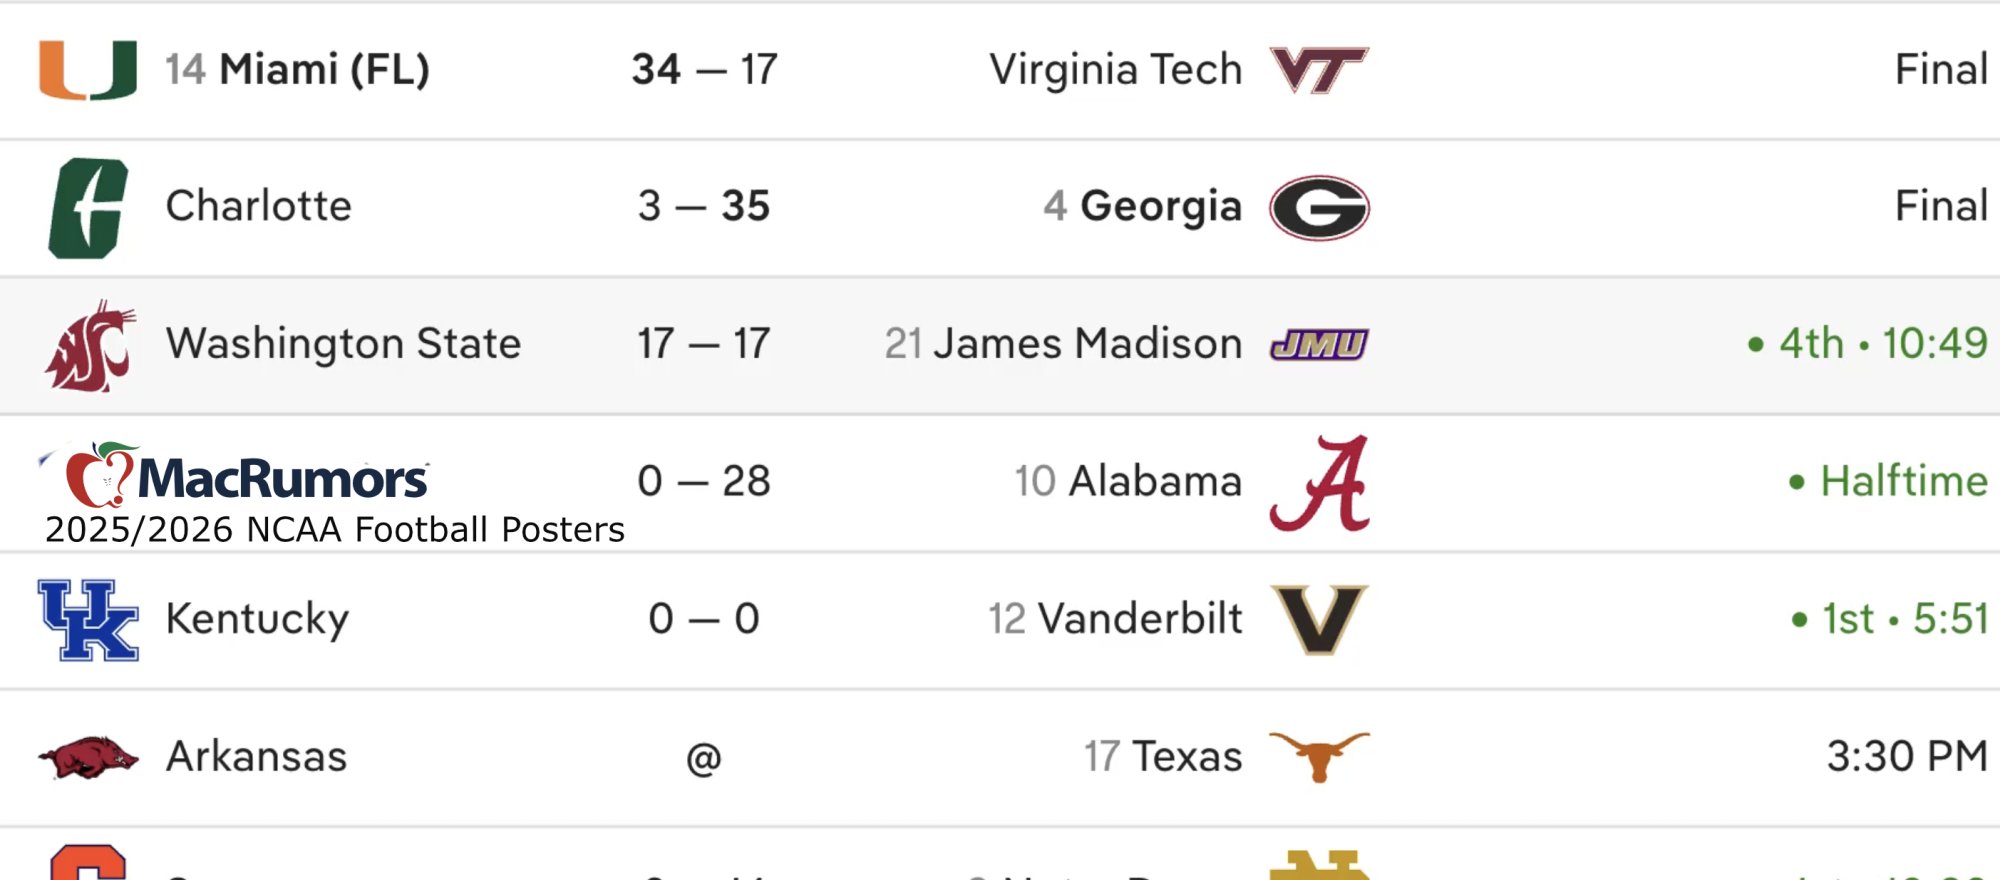The width and height of the screenshot is (2000, 880).
Task: Open the Charlotte vs Georgia game summary
Action: (x=1000, y=205)
